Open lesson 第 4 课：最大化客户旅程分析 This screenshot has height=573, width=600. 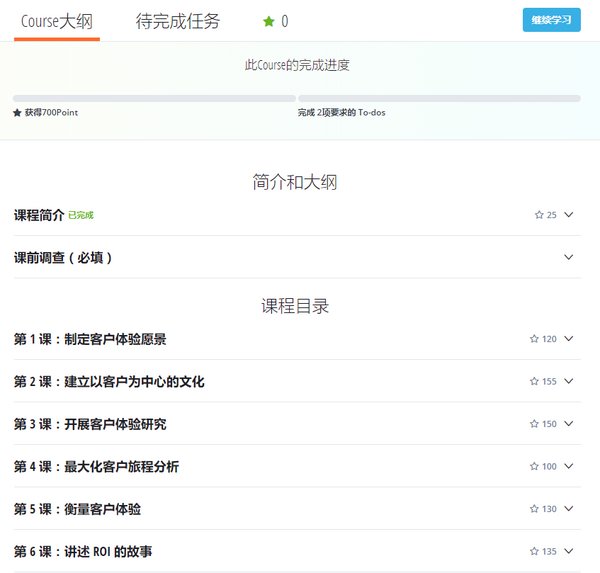click(96, 467)
